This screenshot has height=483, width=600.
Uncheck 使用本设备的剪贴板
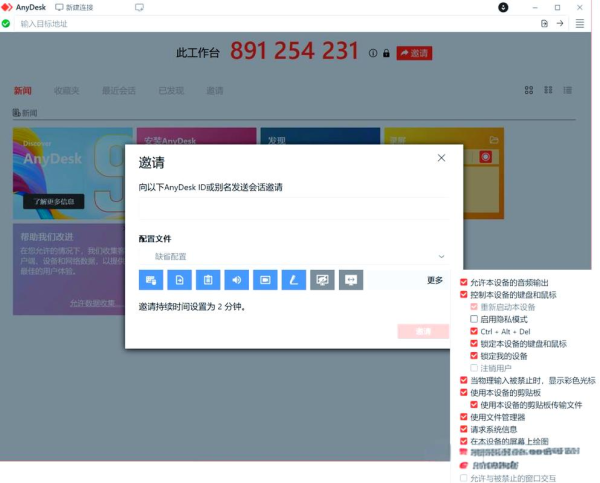pyautogui.click(x=463, y=393)
